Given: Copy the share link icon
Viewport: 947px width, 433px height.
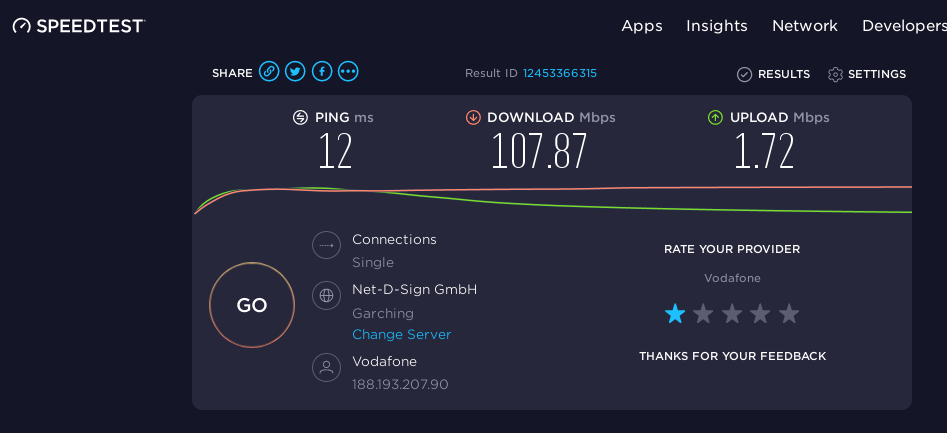Looking at the screenshot, I should click(269, 71).
